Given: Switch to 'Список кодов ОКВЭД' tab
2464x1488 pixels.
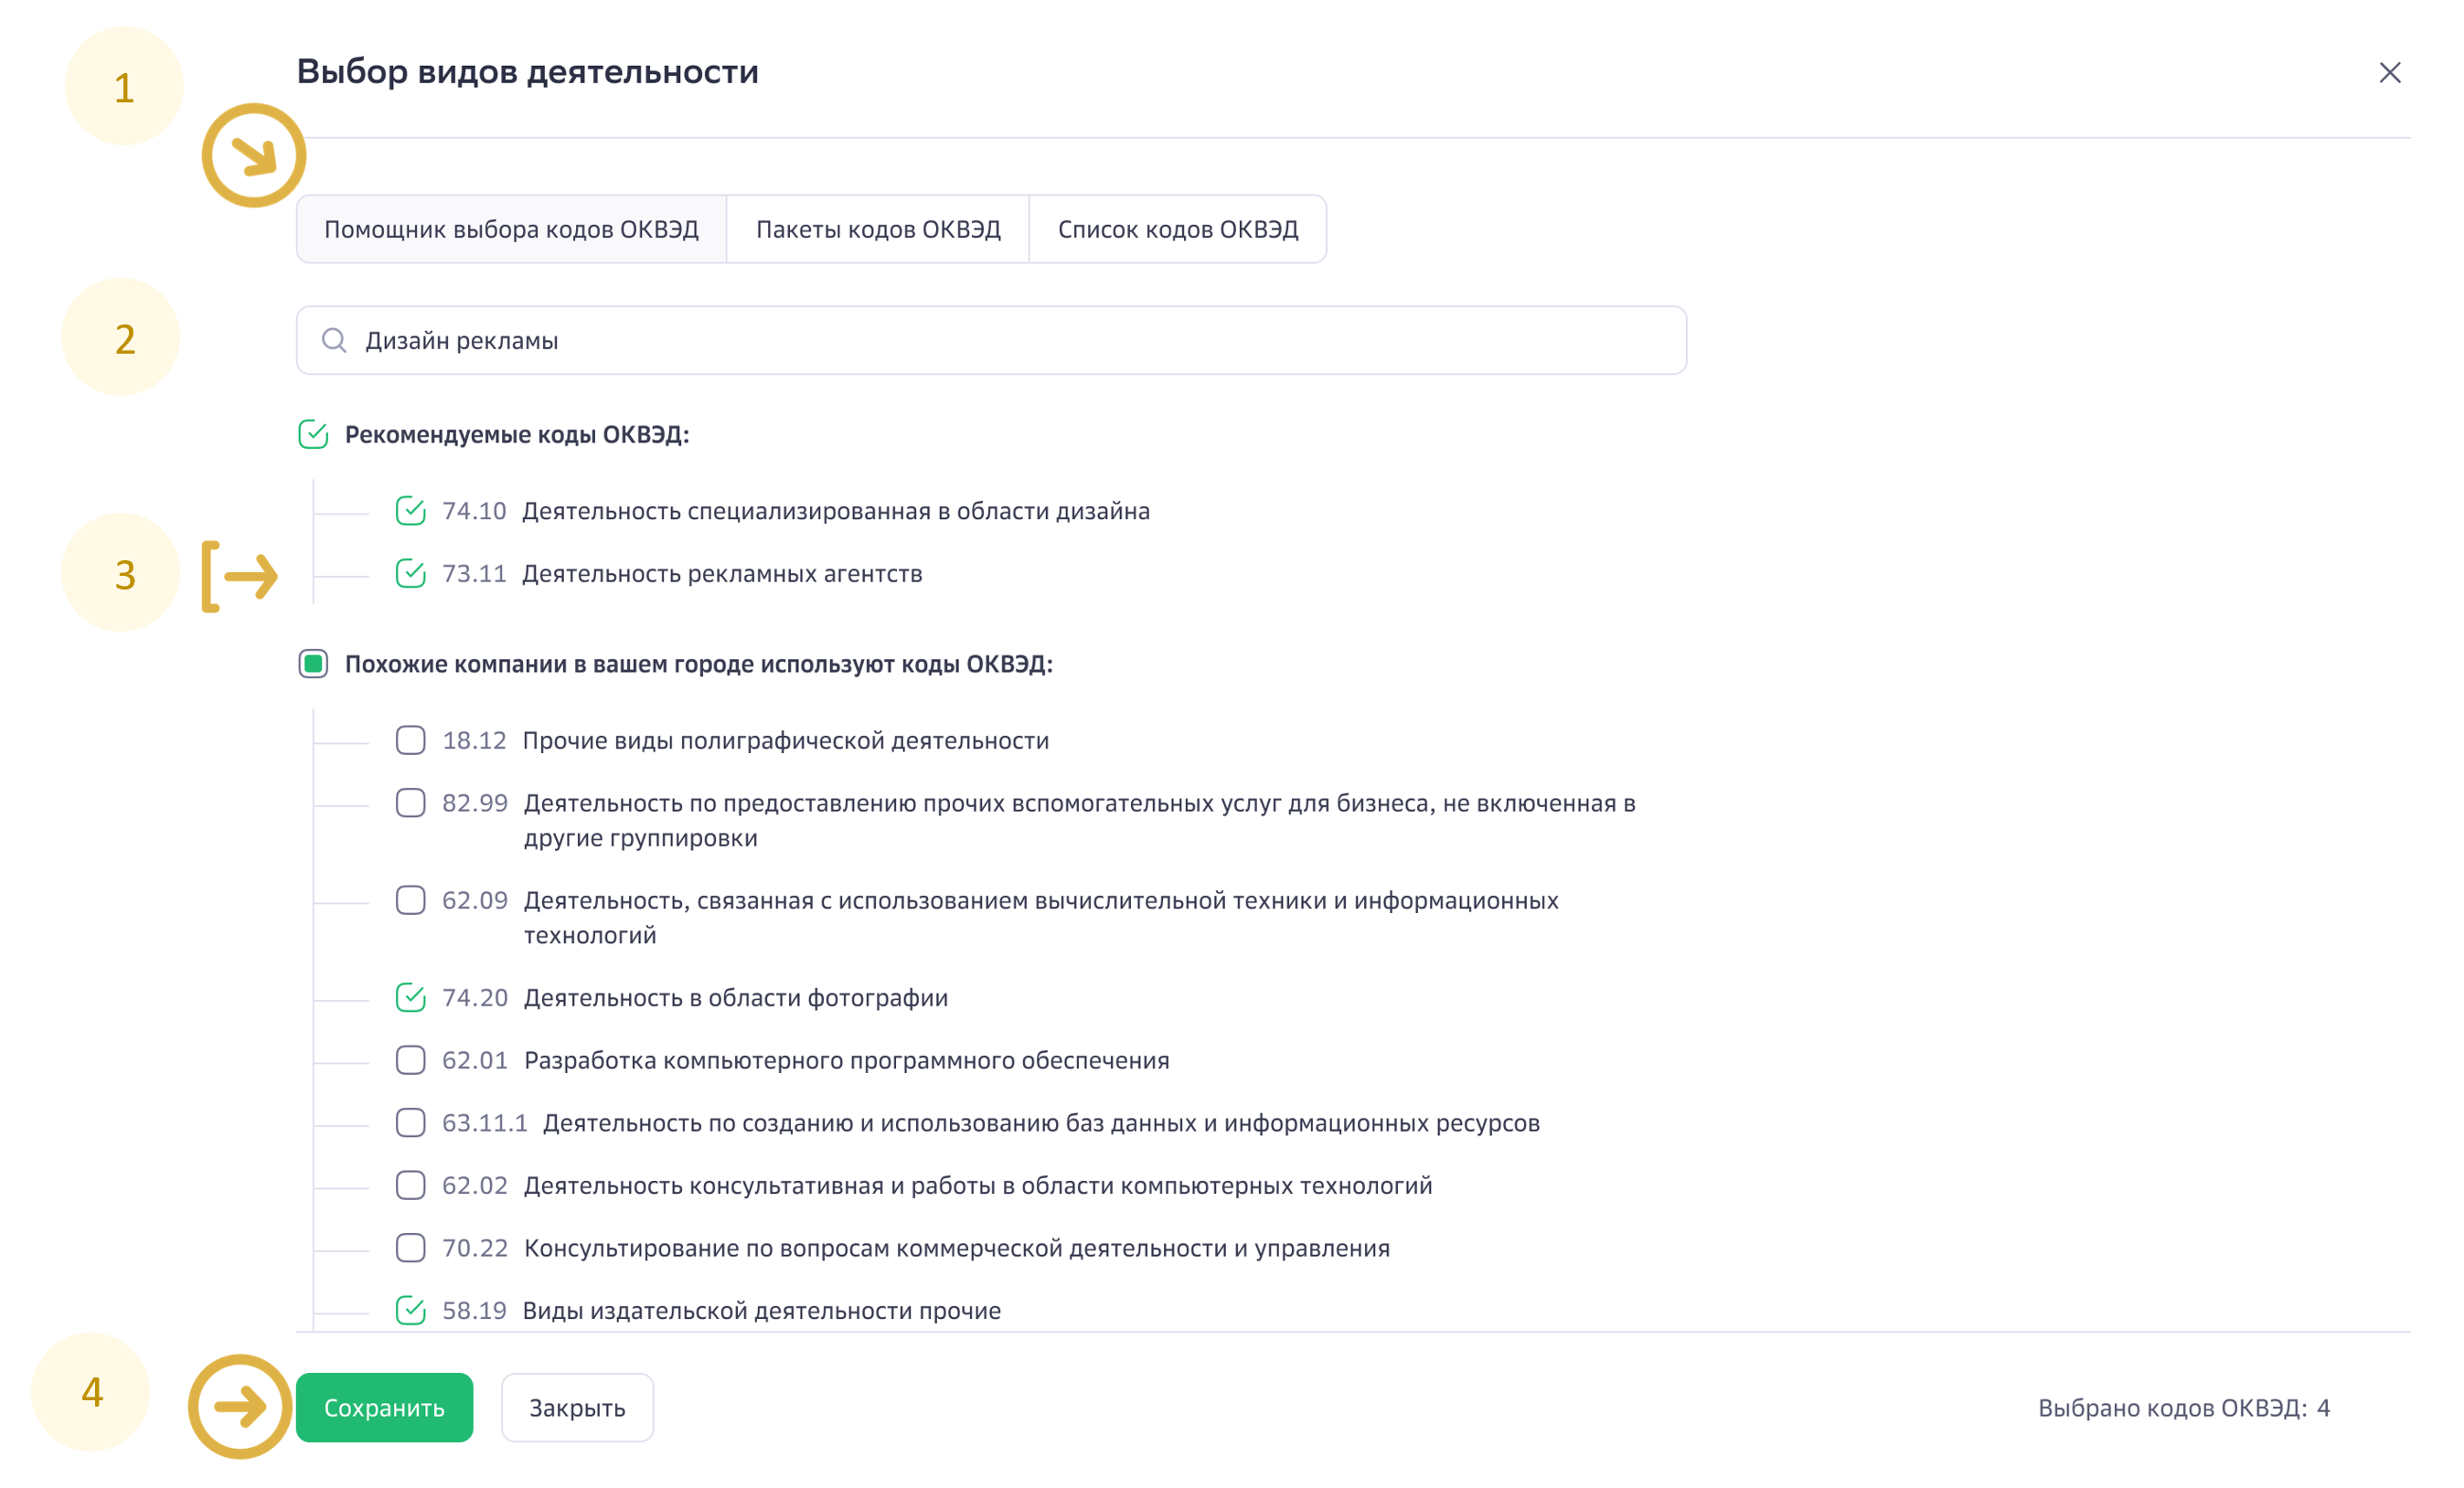Looking at the screenshot, I should (x=1177, y=230).
